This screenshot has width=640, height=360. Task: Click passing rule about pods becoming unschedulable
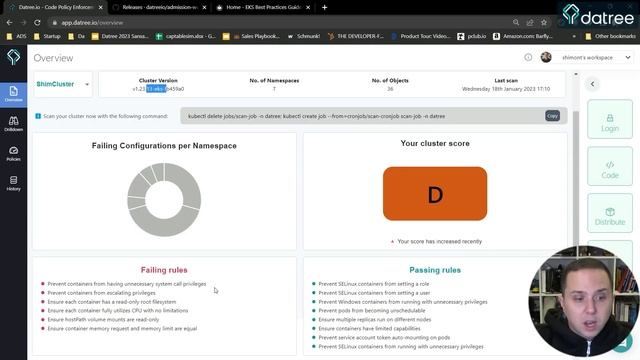(x=372, y=311)
